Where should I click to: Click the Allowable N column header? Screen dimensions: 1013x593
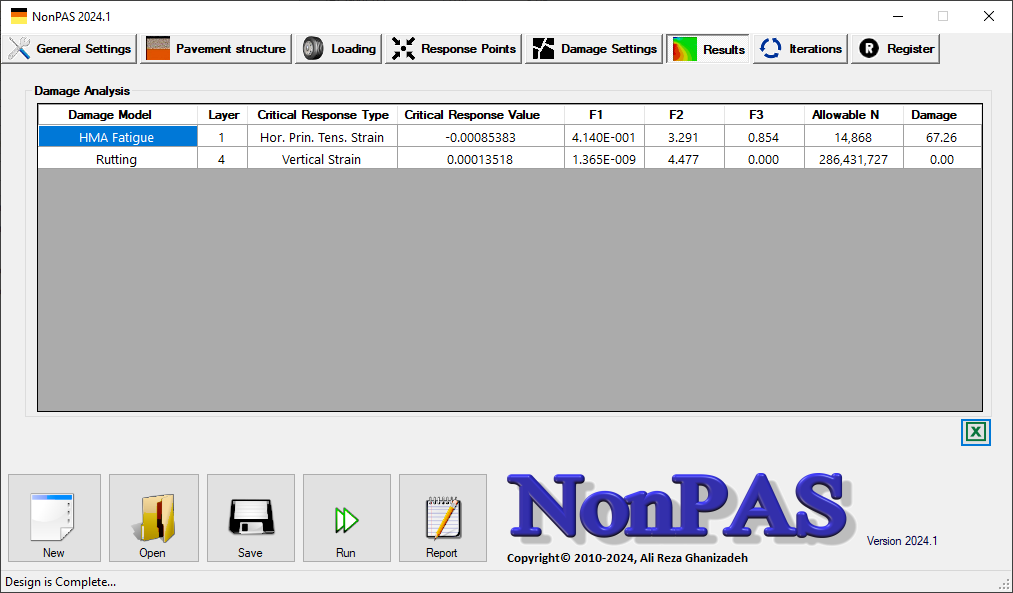coord(852,115)
